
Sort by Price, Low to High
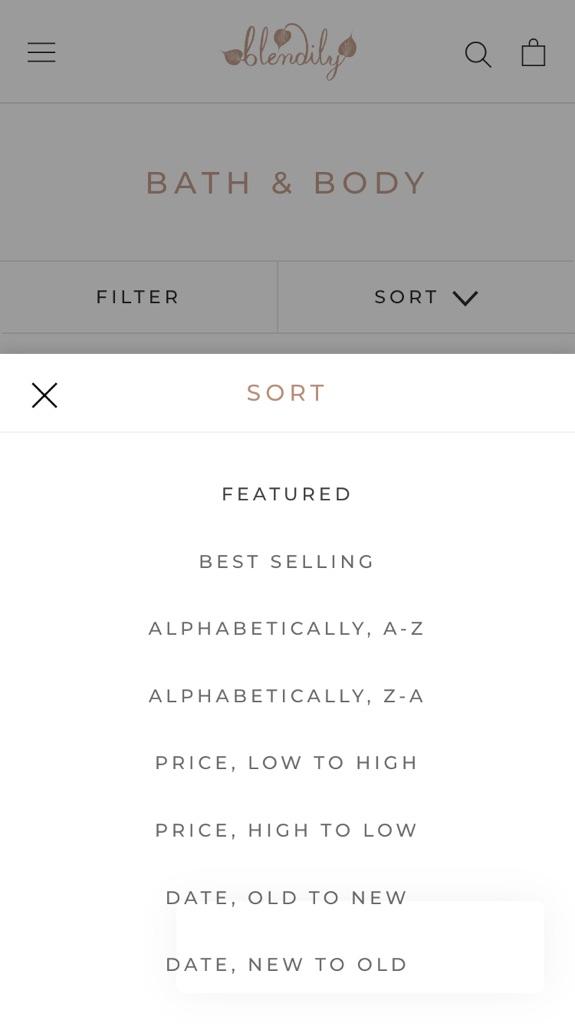click(x=287, y=763)
